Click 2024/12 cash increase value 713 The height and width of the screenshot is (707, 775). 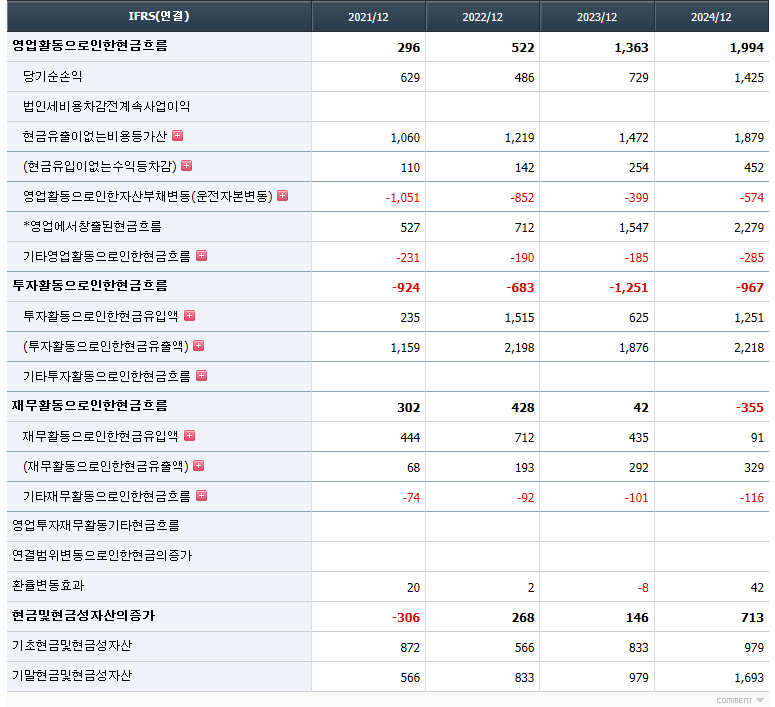coord(752,618)
